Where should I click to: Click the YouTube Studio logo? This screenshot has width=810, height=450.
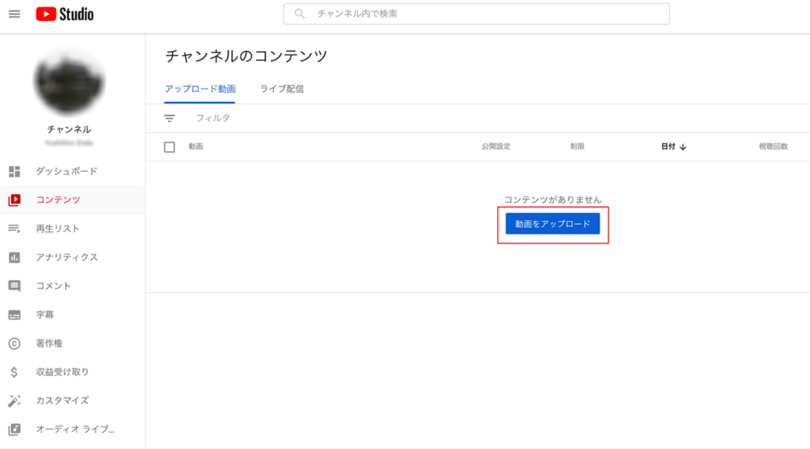[x=65, y=14]
